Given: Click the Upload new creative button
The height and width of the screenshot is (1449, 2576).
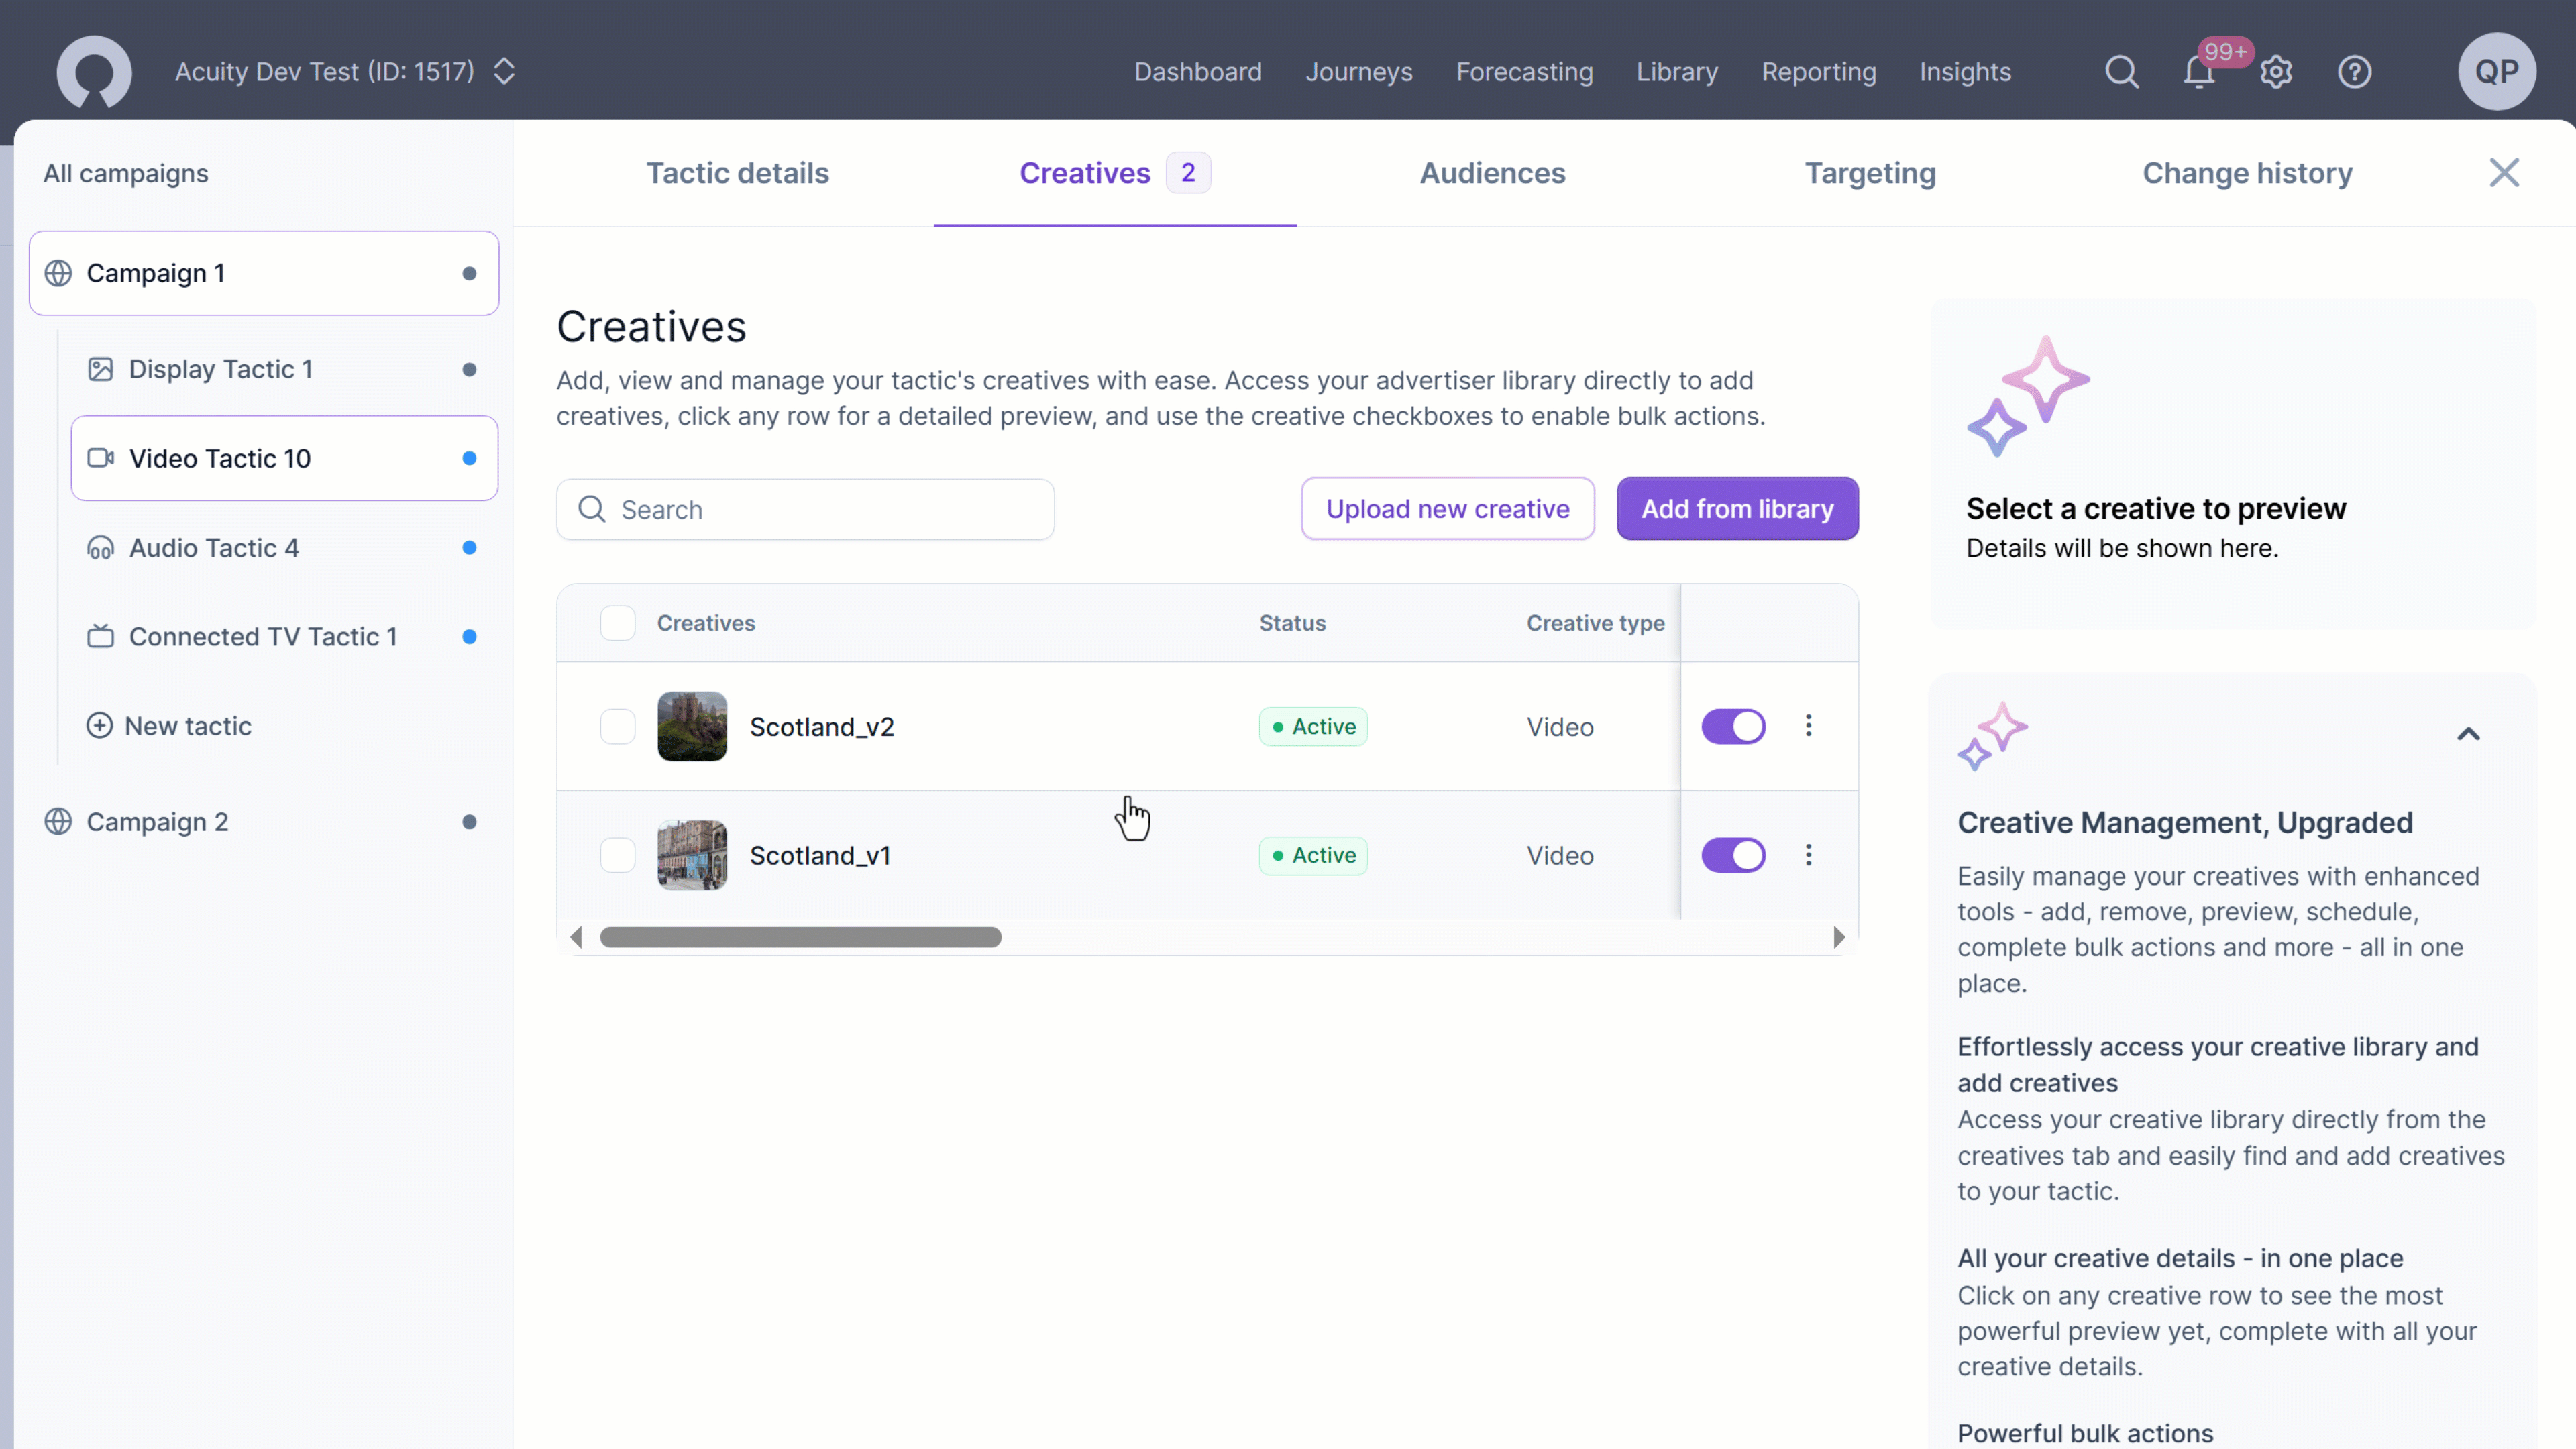Looking at the screenshot, I should click(1447, 509).
